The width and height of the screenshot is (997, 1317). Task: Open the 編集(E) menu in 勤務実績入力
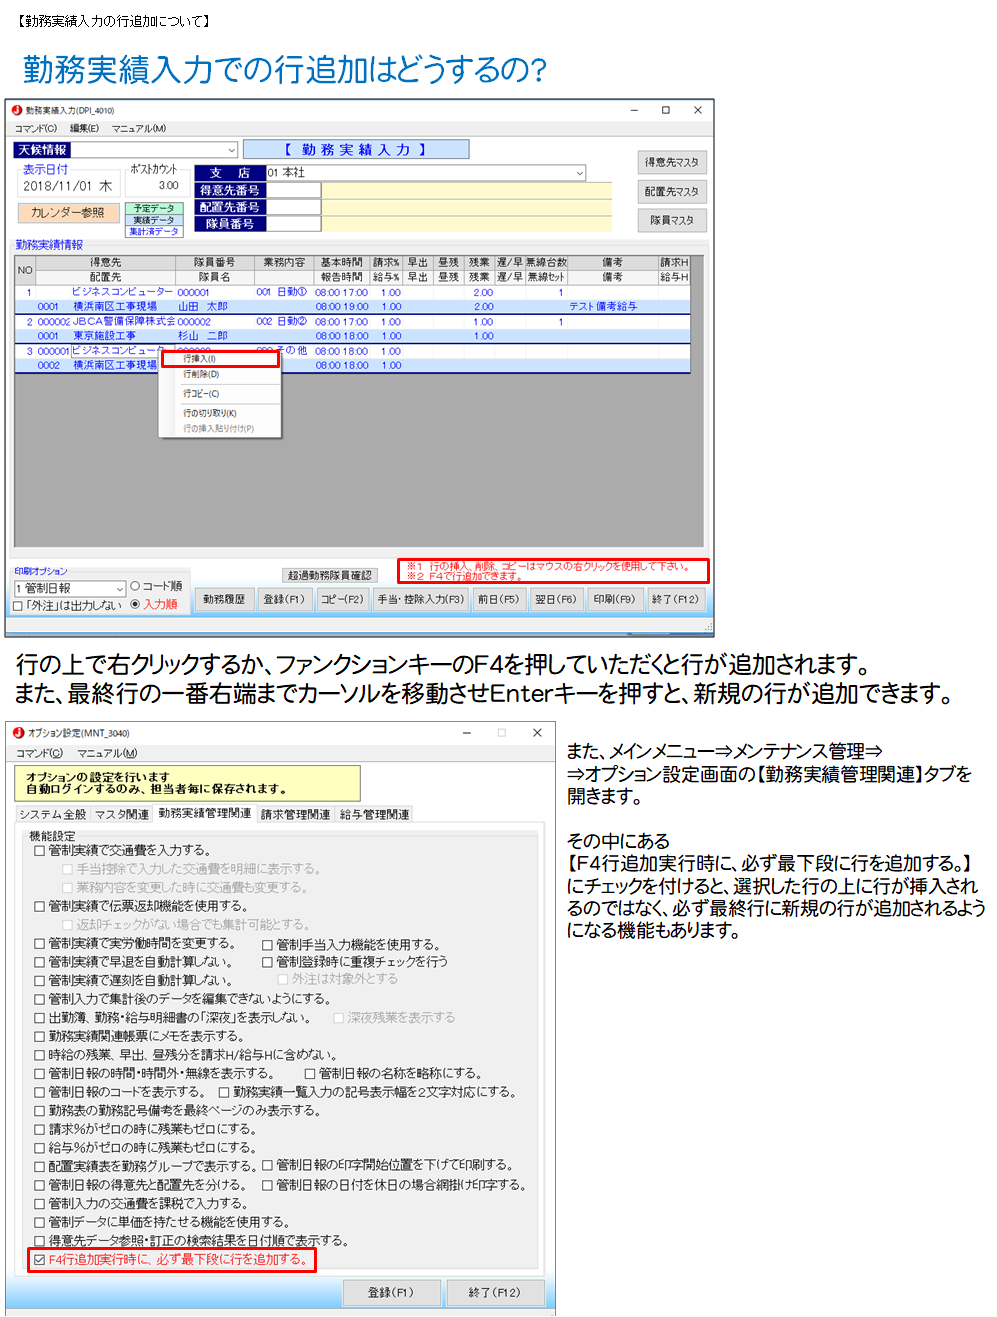coord(84,129)
